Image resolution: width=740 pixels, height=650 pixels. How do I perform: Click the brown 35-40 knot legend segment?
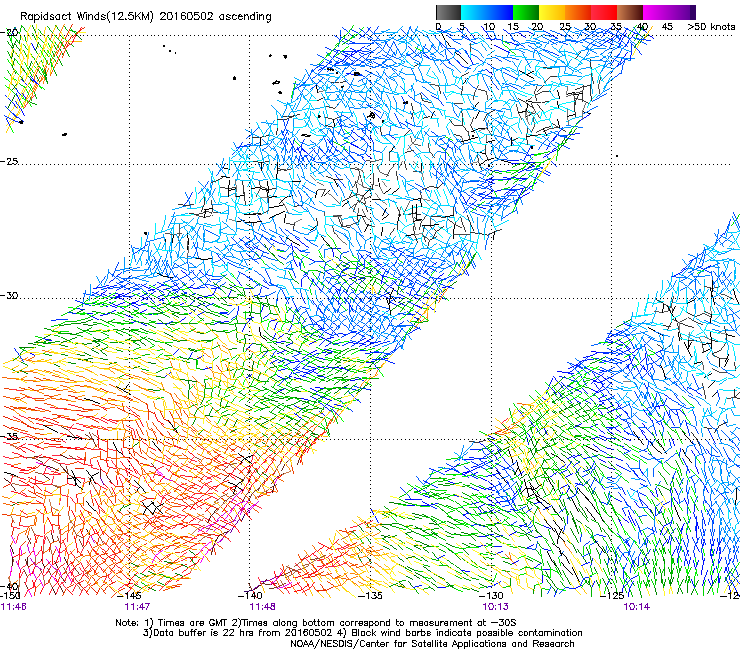click(630, 12)
